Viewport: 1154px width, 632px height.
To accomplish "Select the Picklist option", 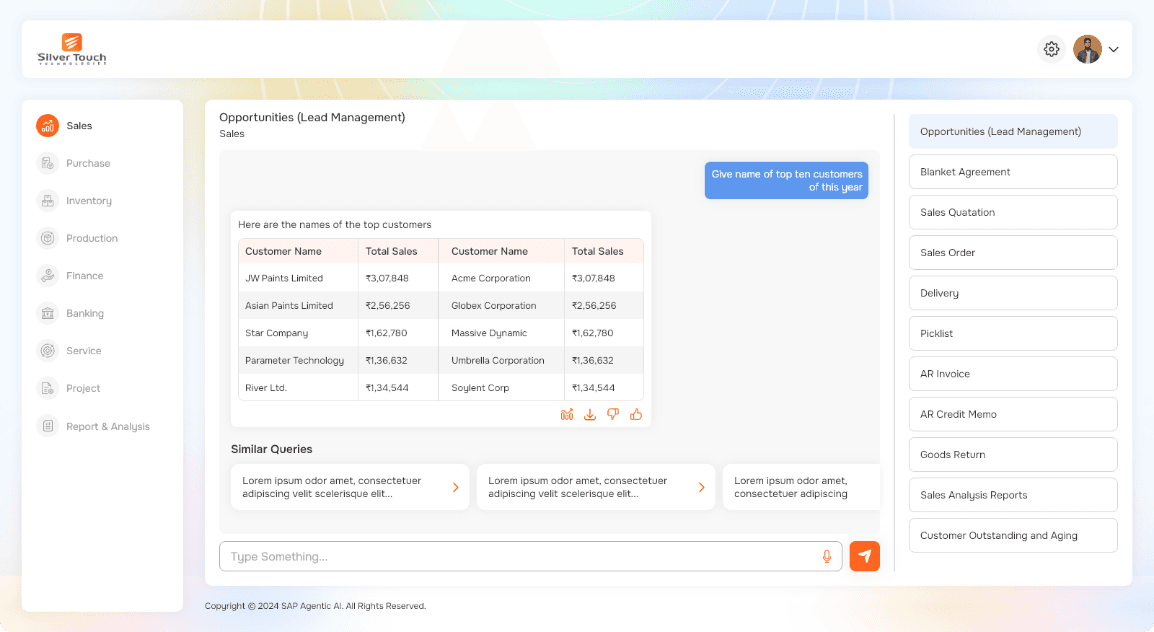I will 1013,333.
